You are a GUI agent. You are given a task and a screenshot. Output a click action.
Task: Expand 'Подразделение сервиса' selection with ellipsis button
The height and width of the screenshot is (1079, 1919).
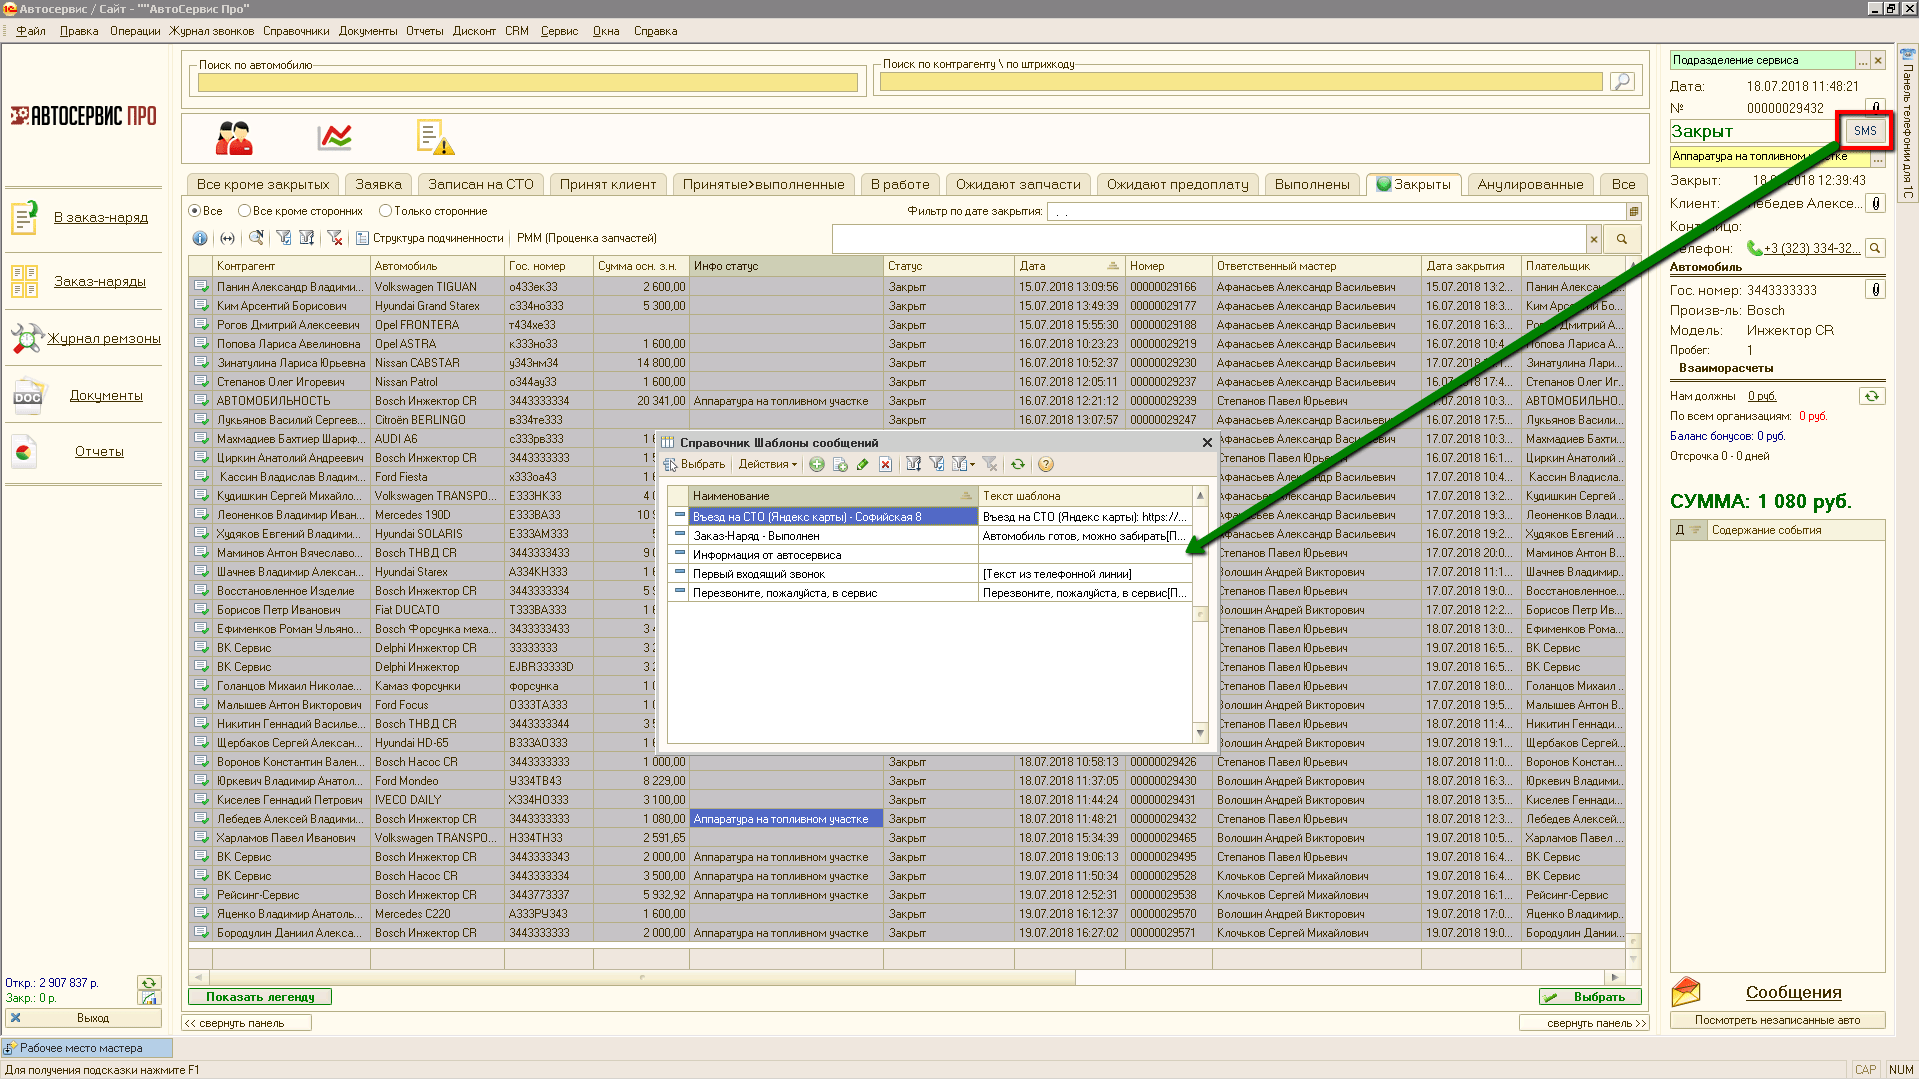coord(1862,61)
